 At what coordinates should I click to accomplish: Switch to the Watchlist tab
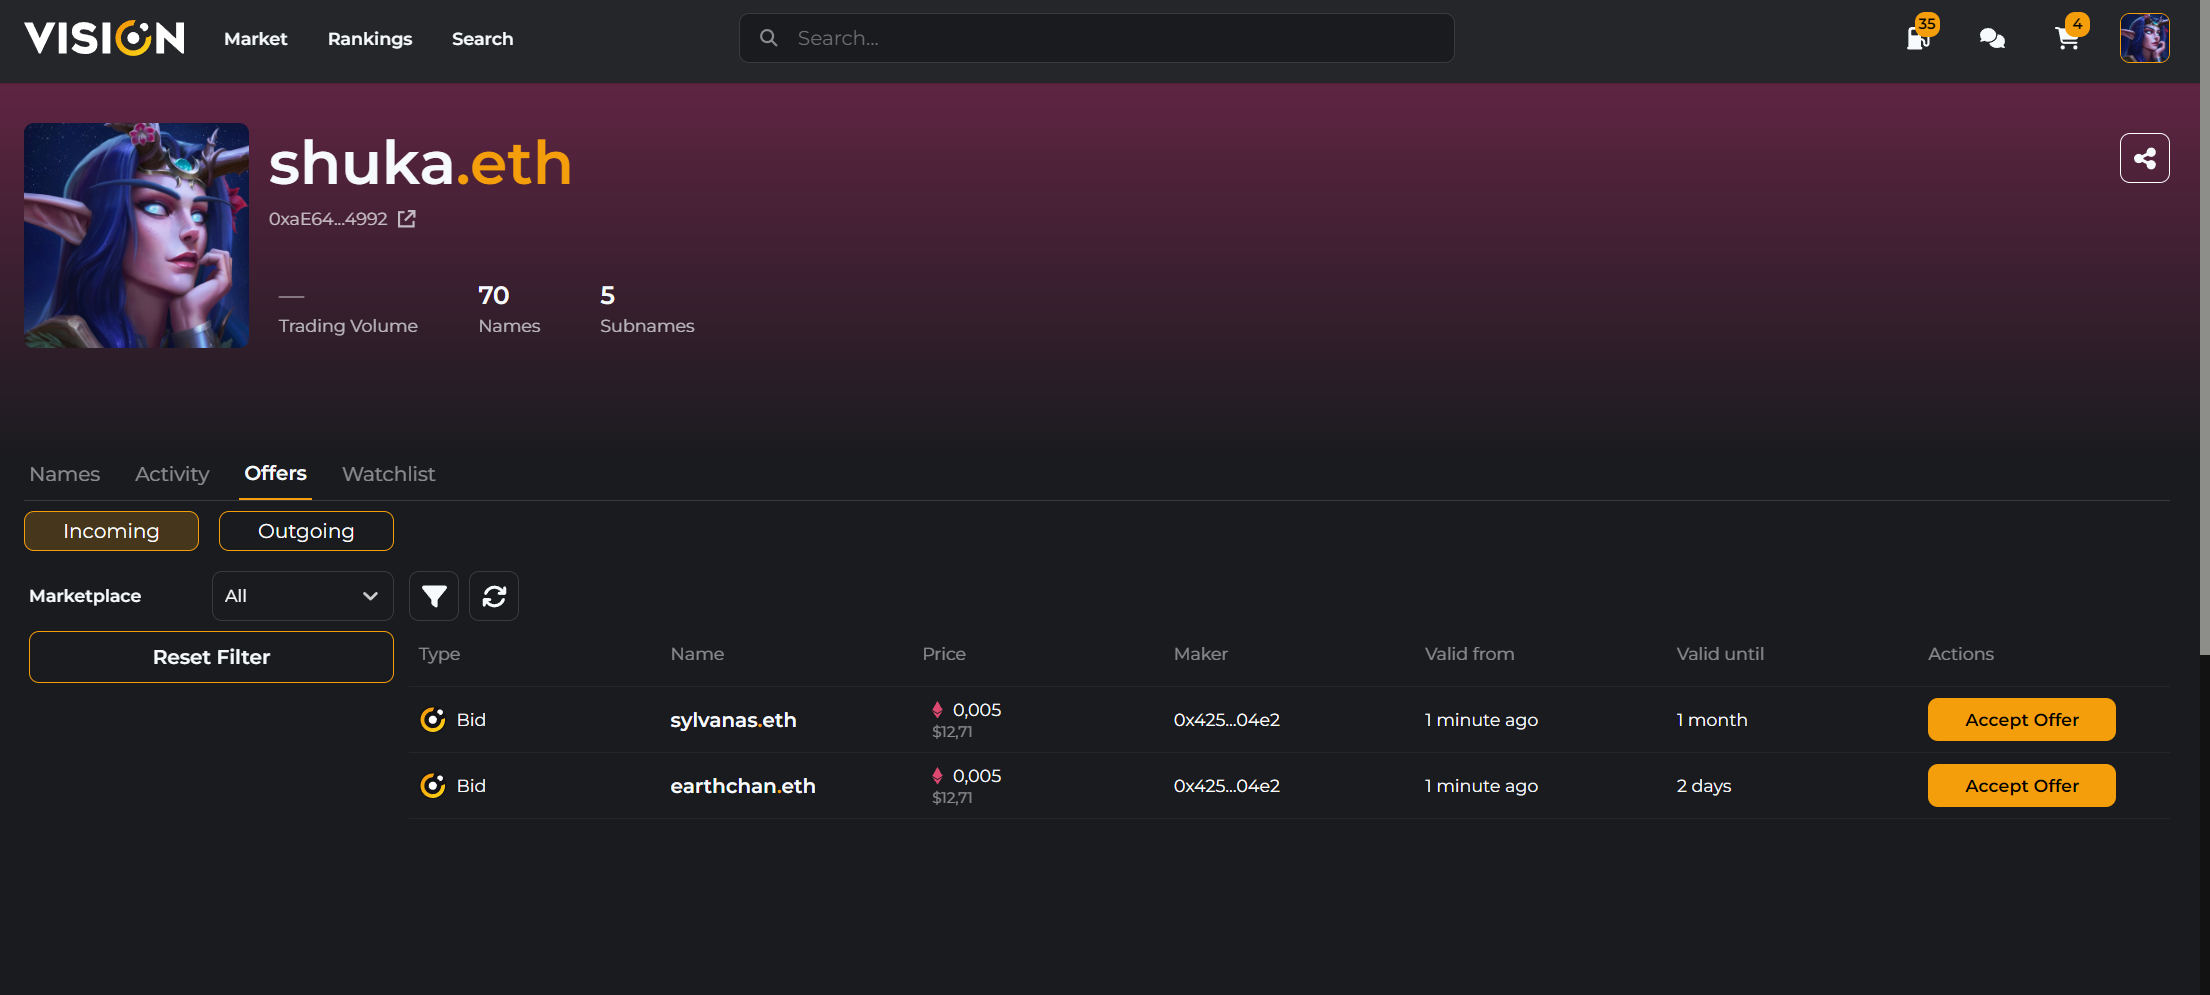389,474
